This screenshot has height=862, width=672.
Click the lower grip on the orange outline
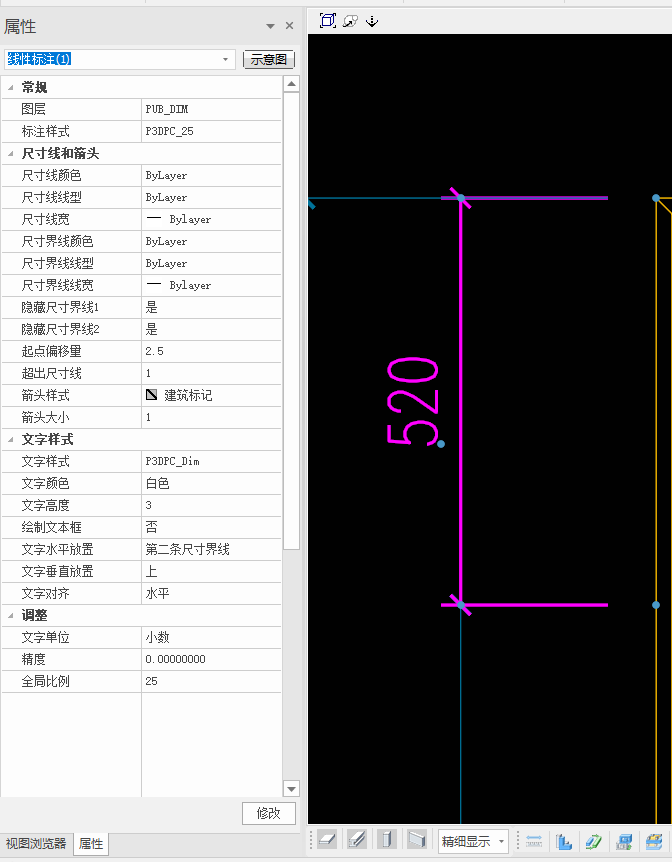(656, 605)
